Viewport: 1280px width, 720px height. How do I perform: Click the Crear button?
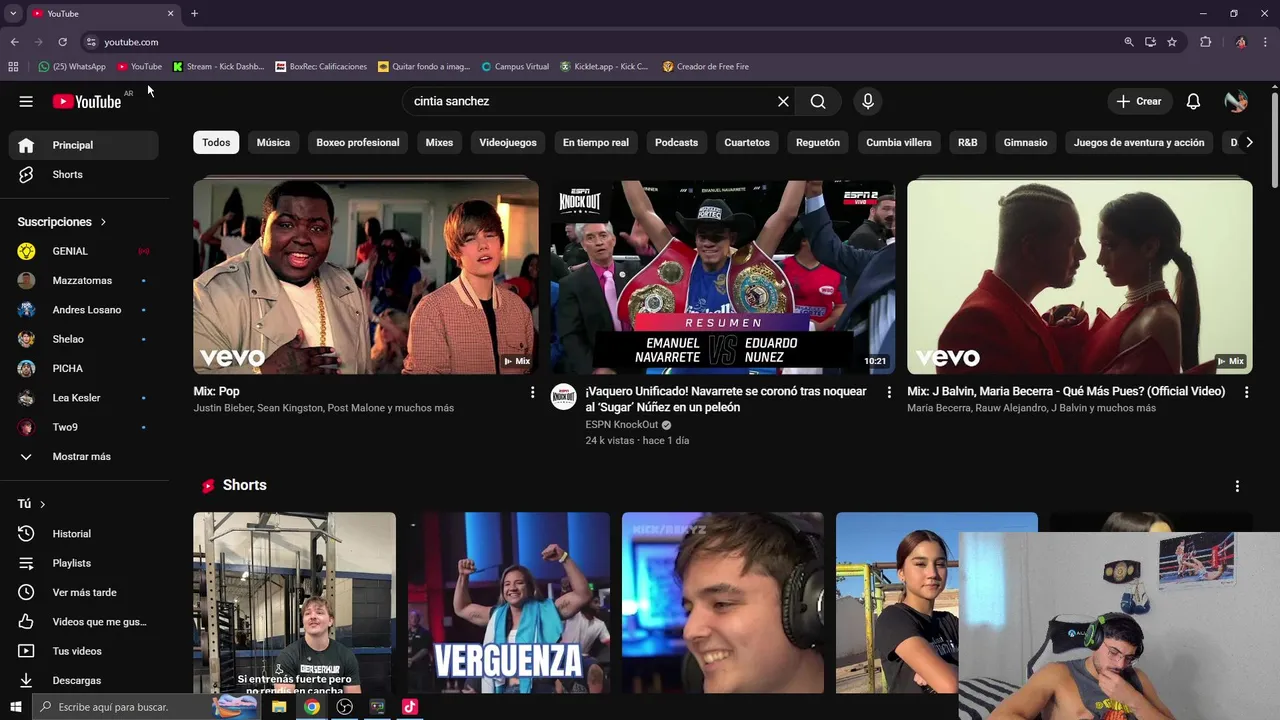1139,101
